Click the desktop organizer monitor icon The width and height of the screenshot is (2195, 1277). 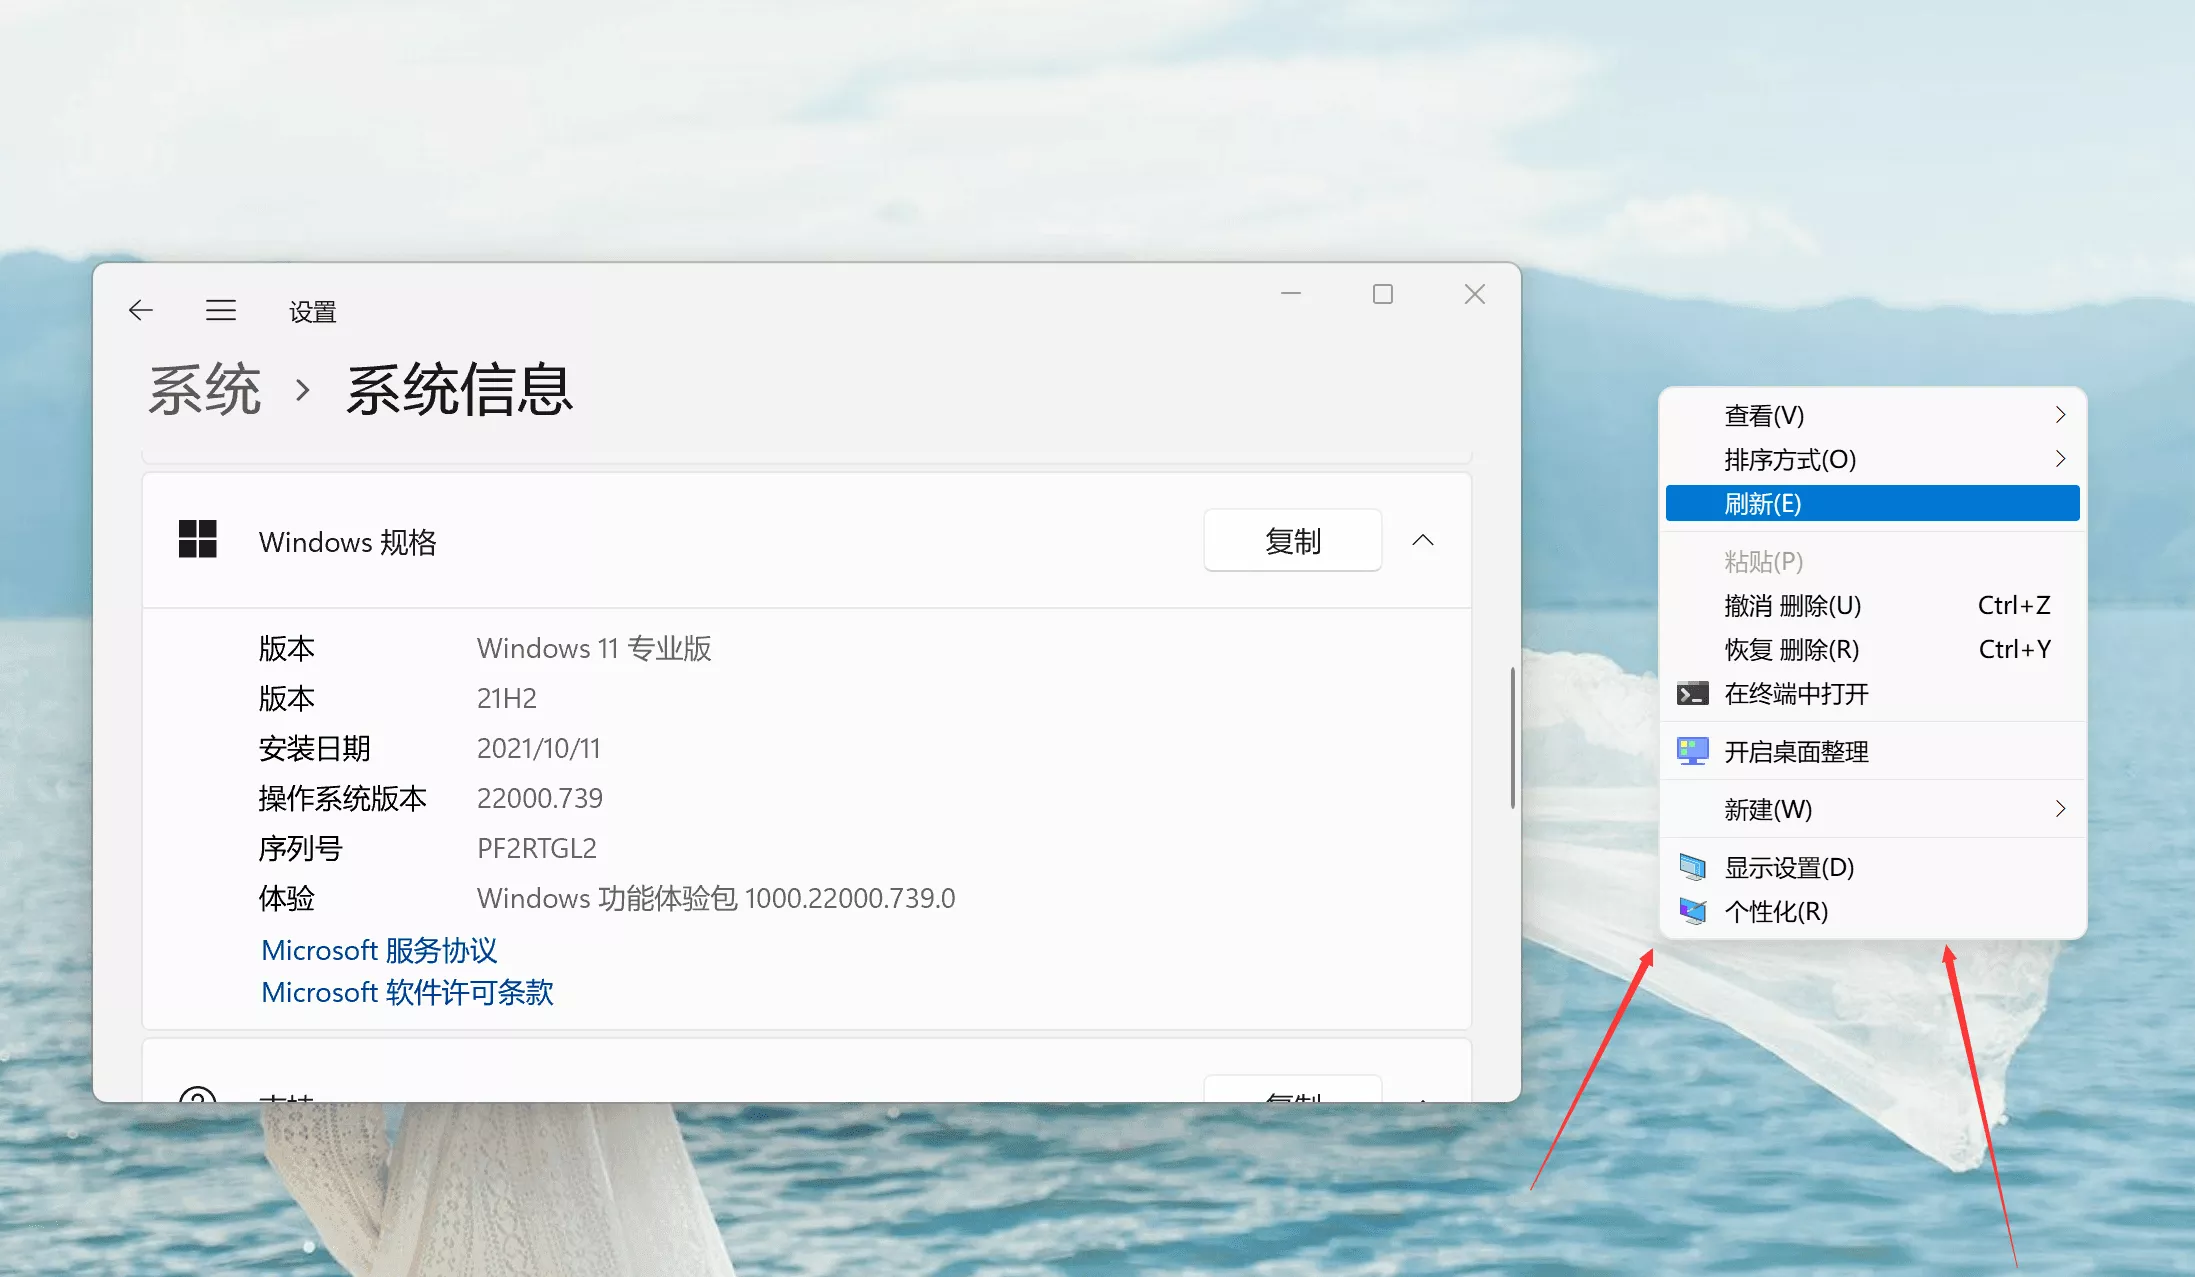1692,751
